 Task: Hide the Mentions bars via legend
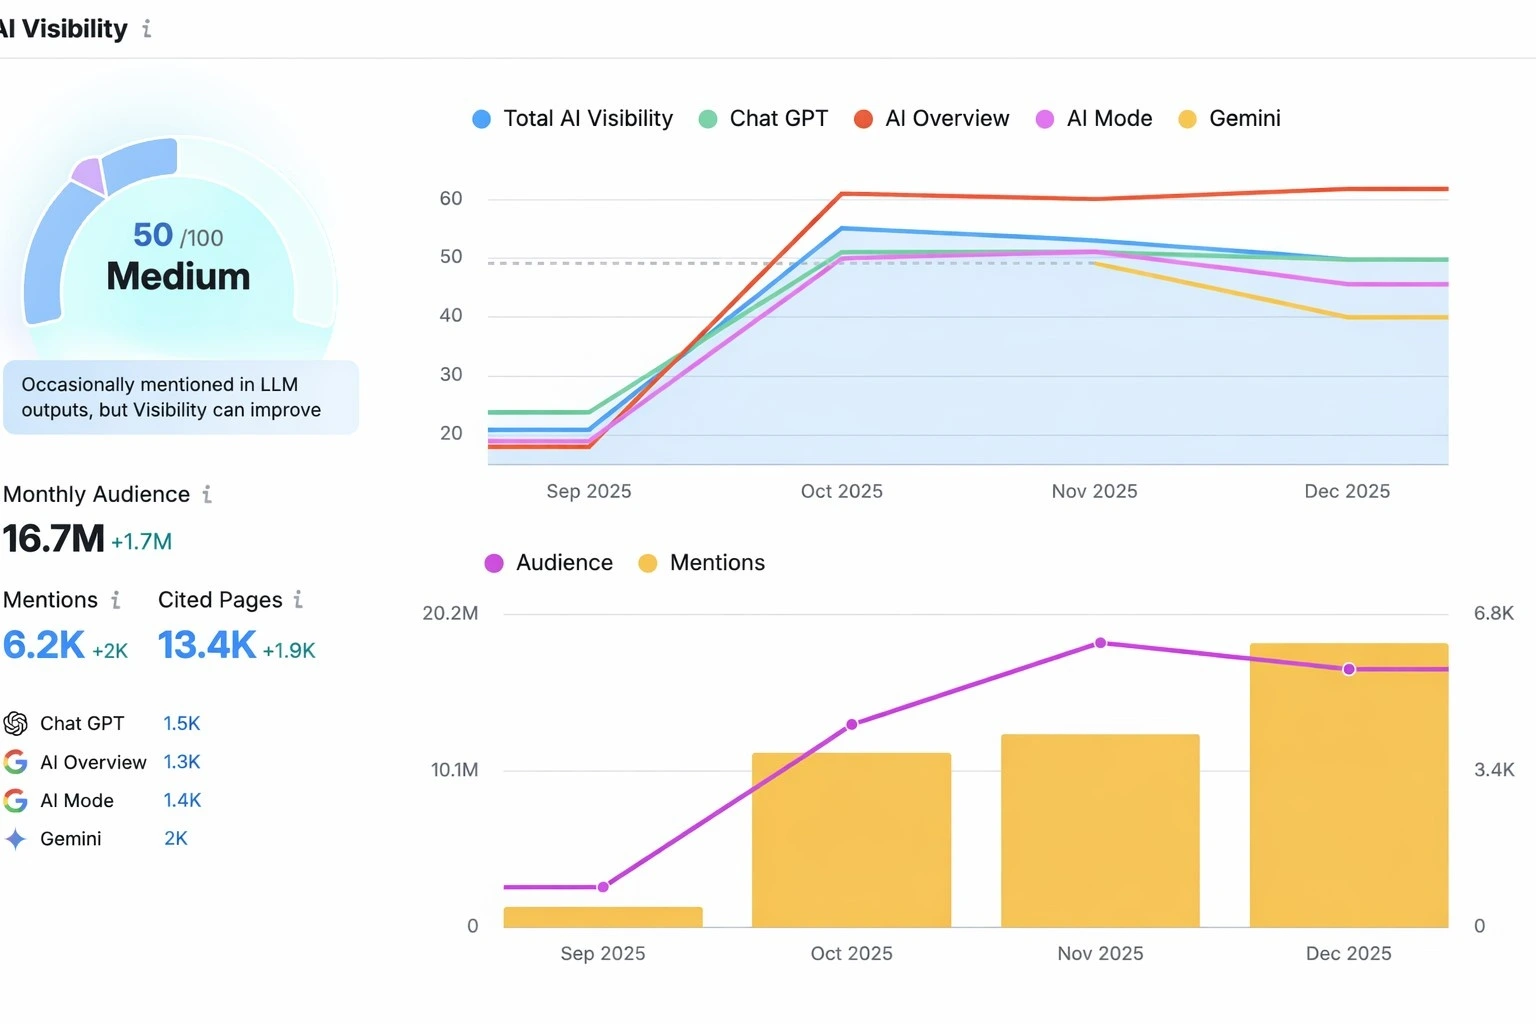(701, 562)
